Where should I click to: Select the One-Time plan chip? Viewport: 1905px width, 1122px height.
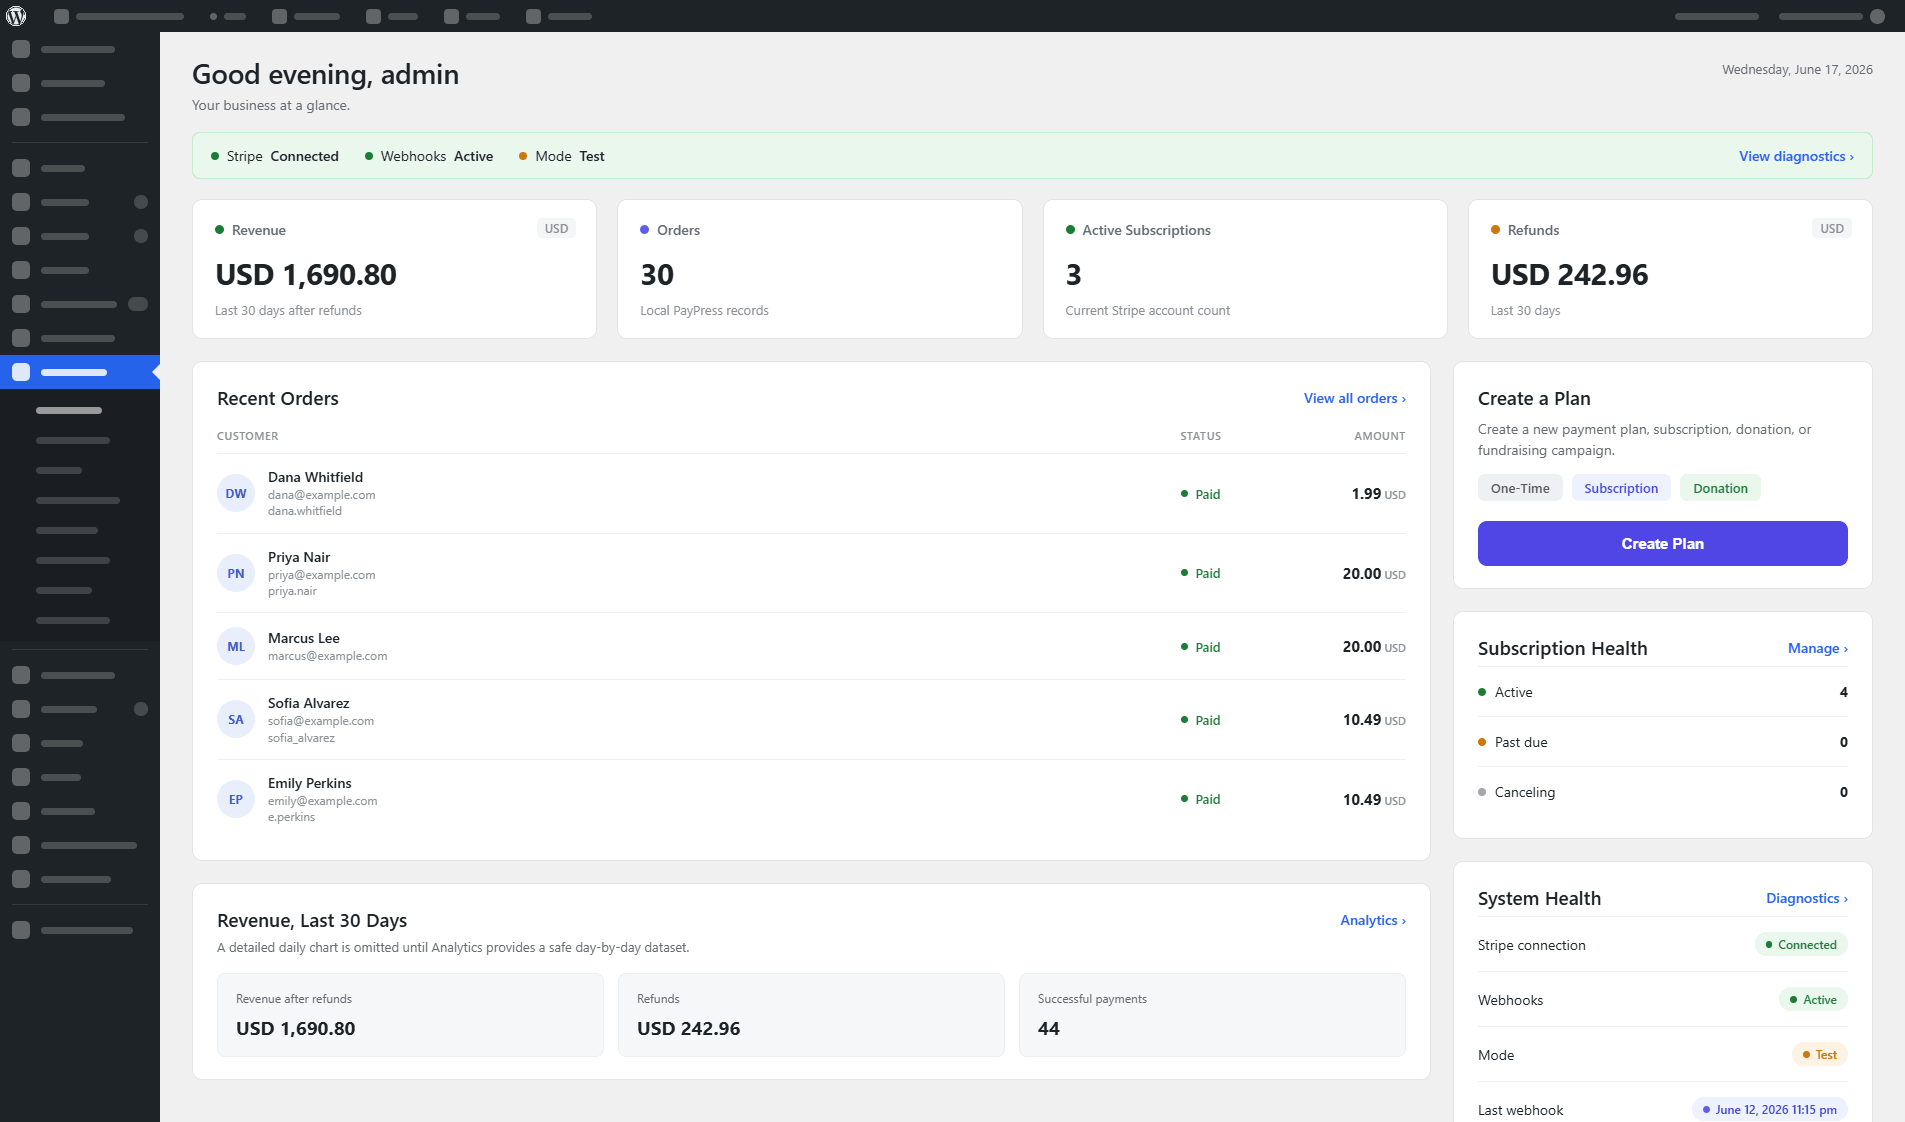pos(1520,488)
